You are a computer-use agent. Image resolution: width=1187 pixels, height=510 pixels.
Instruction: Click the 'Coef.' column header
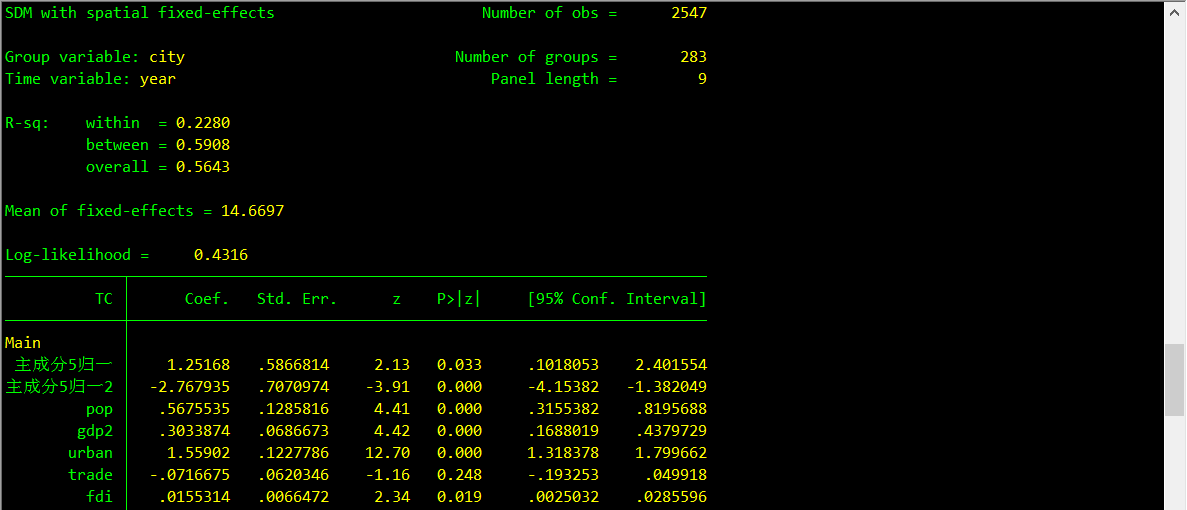[207, 299]
